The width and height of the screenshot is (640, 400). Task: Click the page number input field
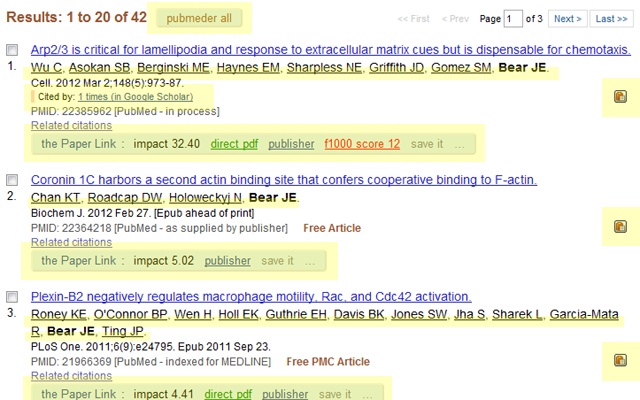(514, 18)
